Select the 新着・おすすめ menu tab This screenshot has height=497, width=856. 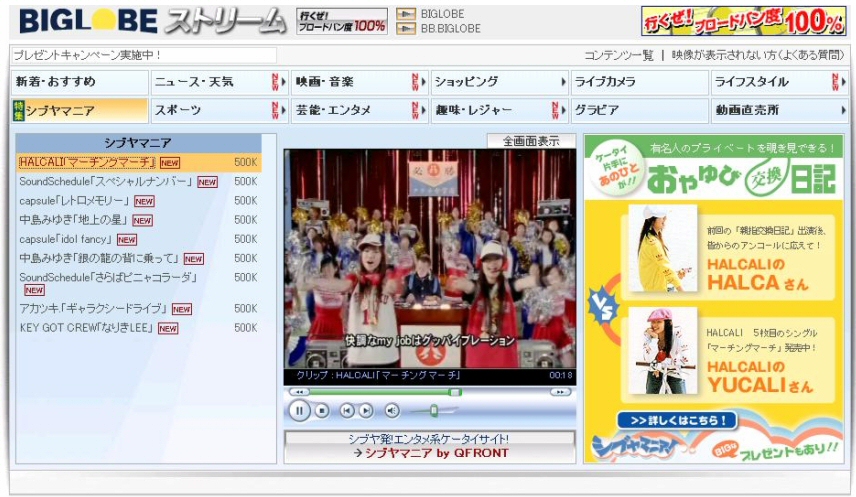click(80, 82)
